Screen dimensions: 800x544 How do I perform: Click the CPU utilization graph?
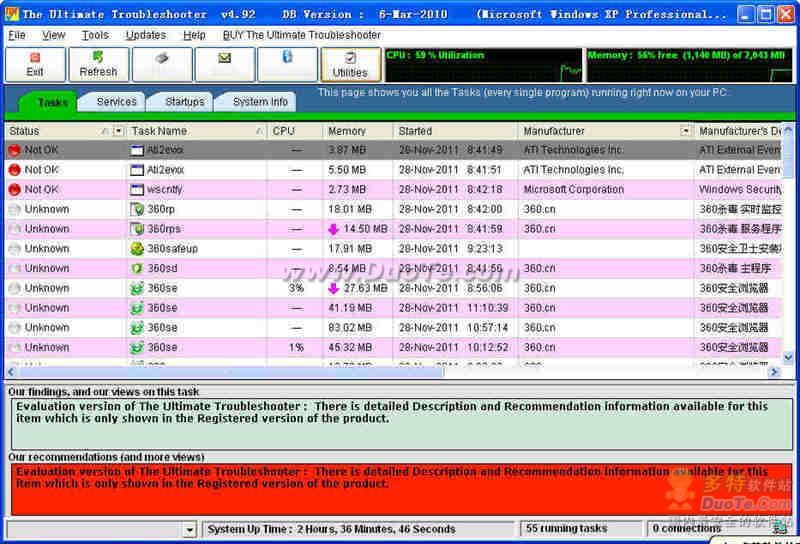pyautogui.click(x=483, y=65)
